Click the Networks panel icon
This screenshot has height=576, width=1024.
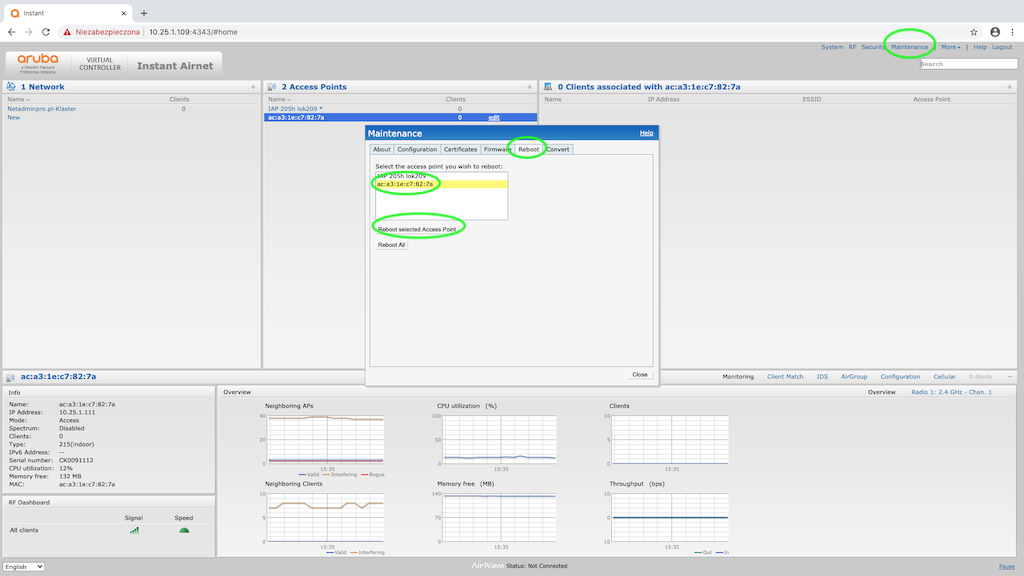11,87
